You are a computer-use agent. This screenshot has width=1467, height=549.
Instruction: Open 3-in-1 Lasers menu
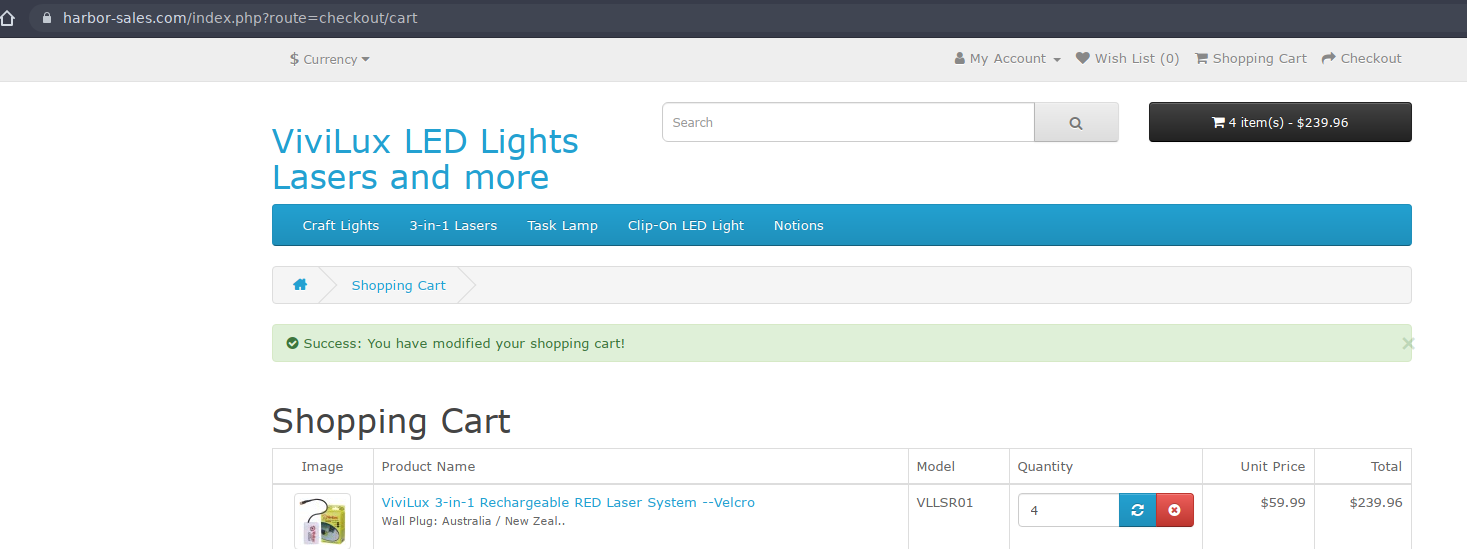tap(453, 225)
